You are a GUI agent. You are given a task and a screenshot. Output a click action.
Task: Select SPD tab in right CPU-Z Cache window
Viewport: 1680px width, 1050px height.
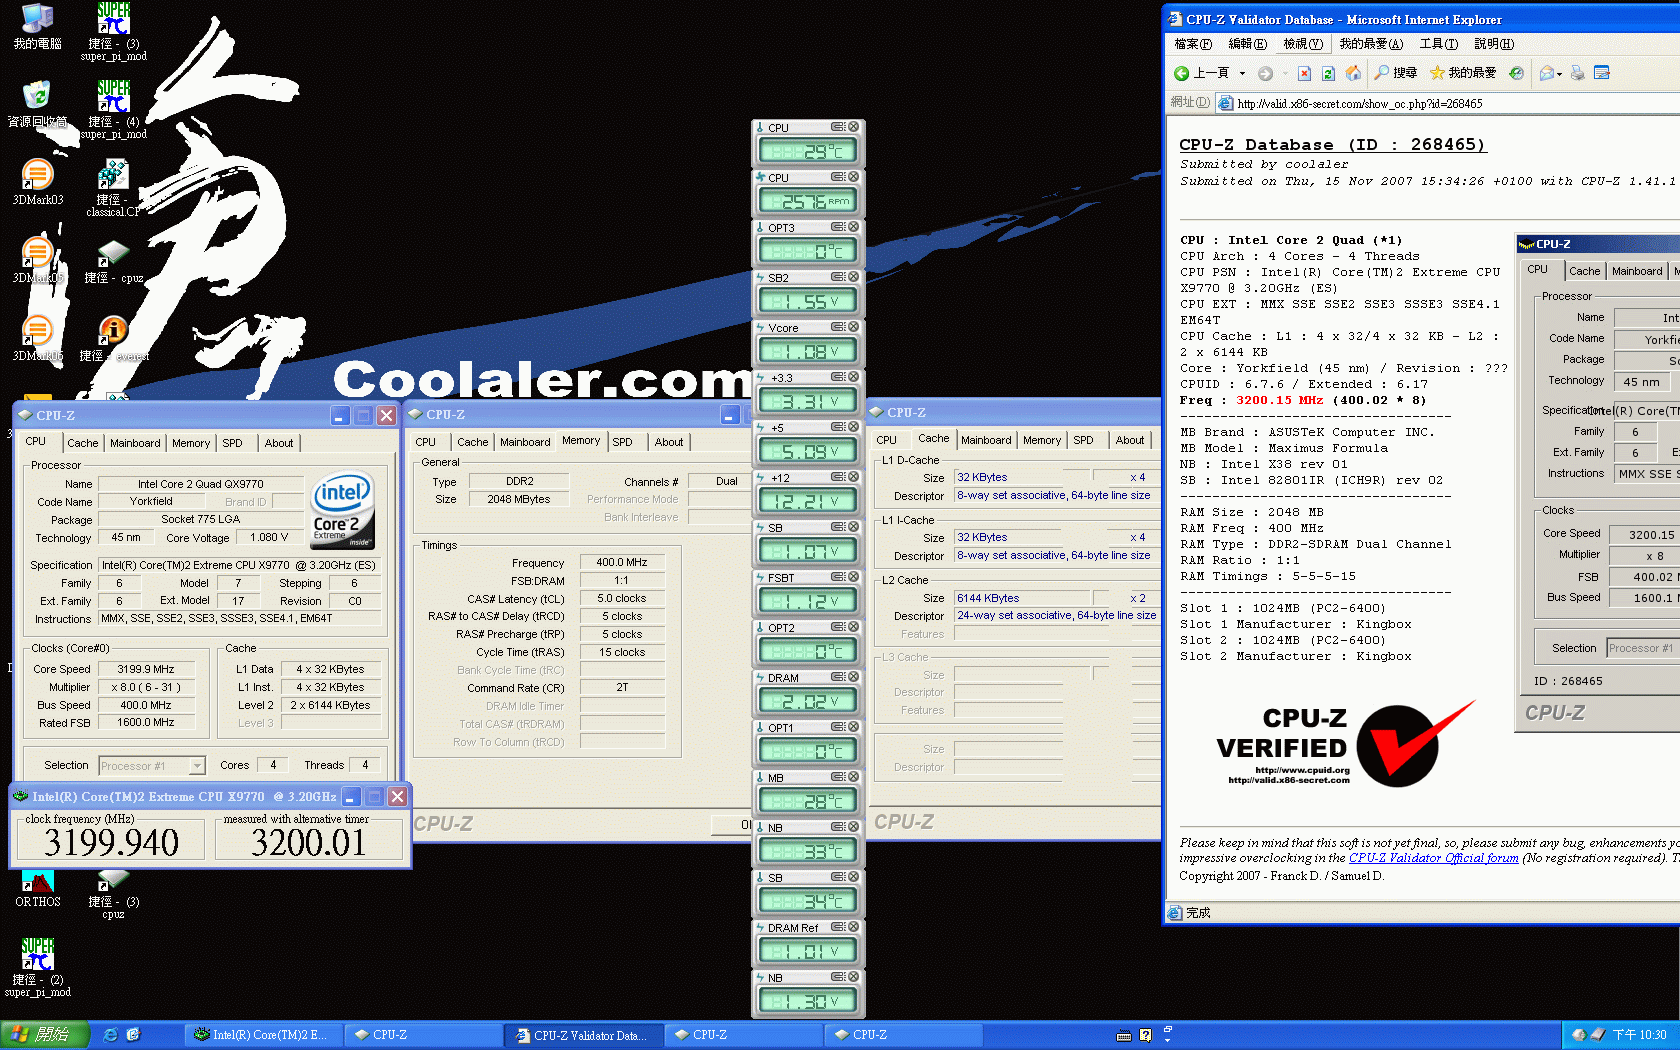[1083, 440]
